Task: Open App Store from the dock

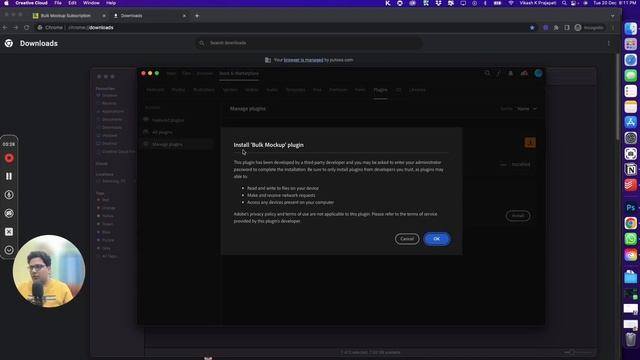Action: [631, 122]
